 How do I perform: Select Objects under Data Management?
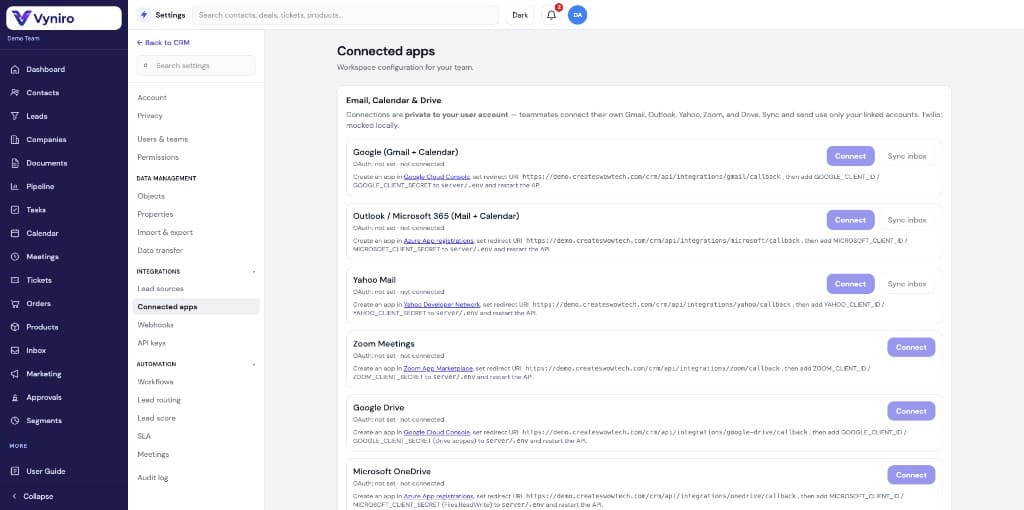click(x=151, y=196)
